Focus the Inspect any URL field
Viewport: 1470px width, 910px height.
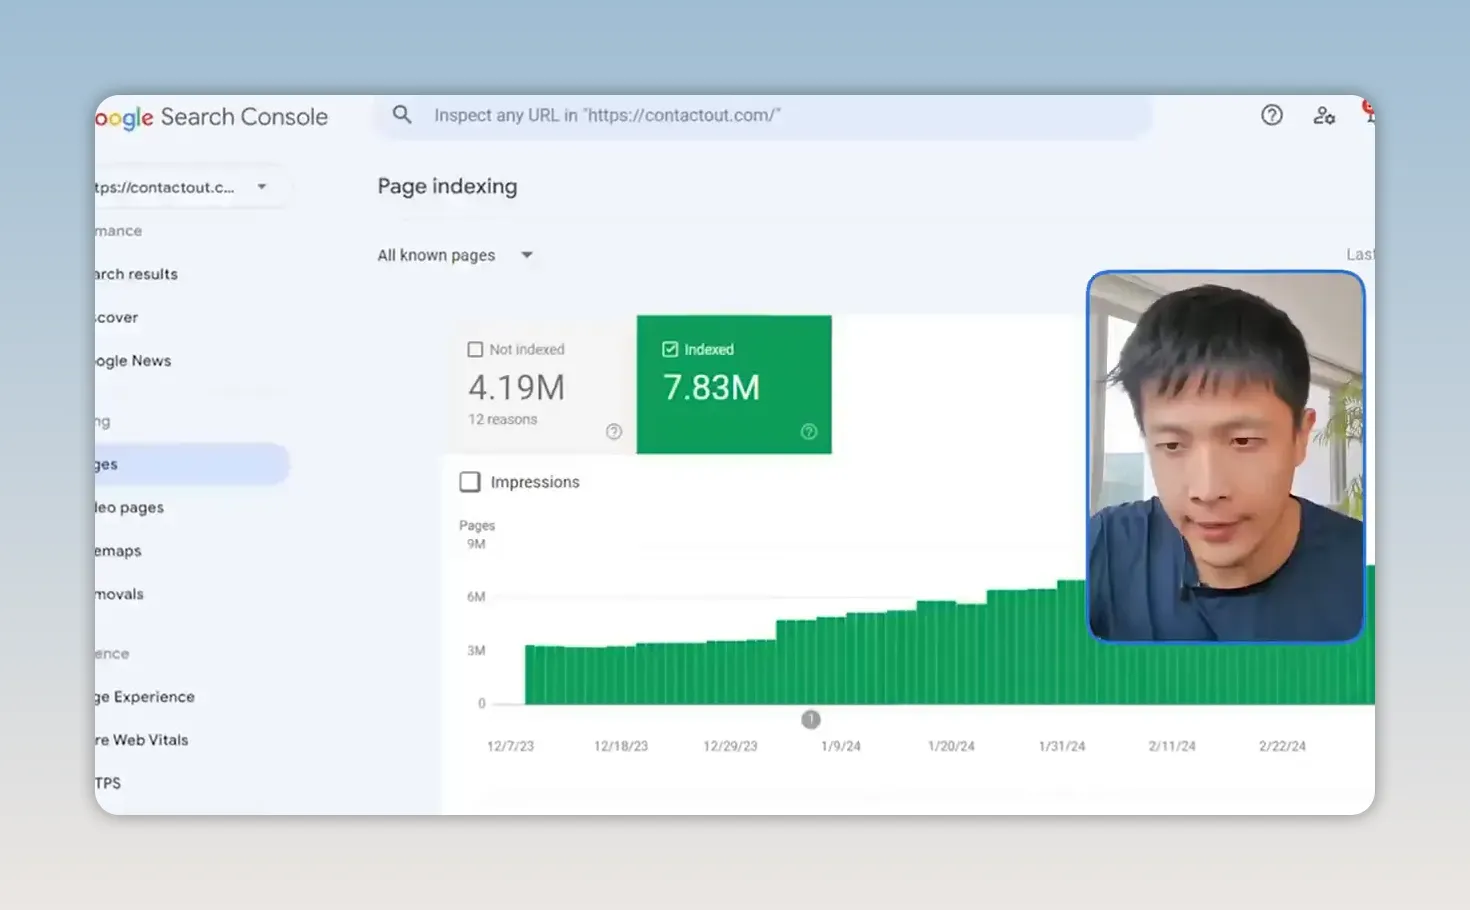click(763, 116)
